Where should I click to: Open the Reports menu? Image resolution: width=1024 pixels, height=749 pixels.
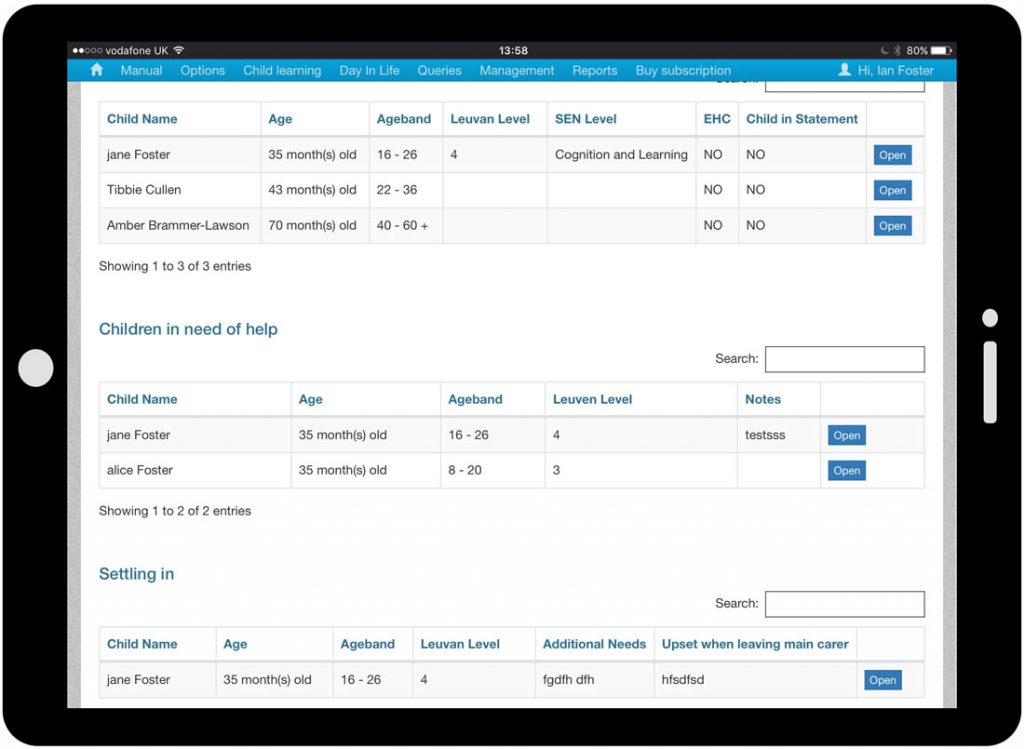coord(594,71)
